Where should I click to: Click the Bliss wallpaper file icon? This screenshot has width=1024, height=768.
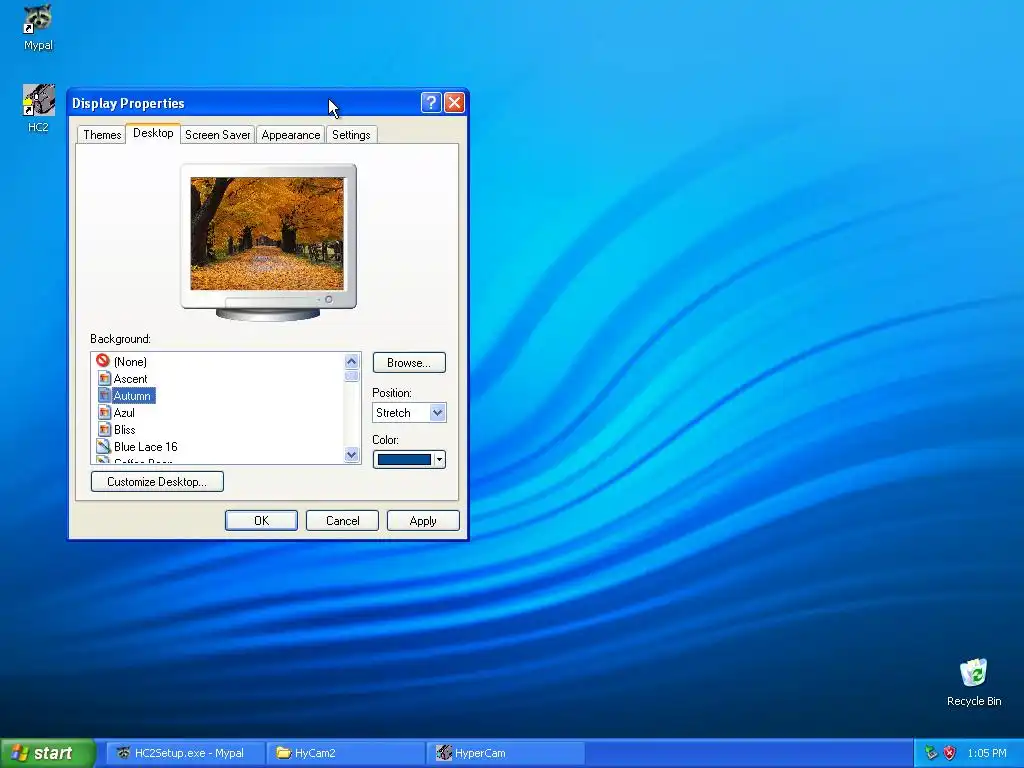(104, 429)
